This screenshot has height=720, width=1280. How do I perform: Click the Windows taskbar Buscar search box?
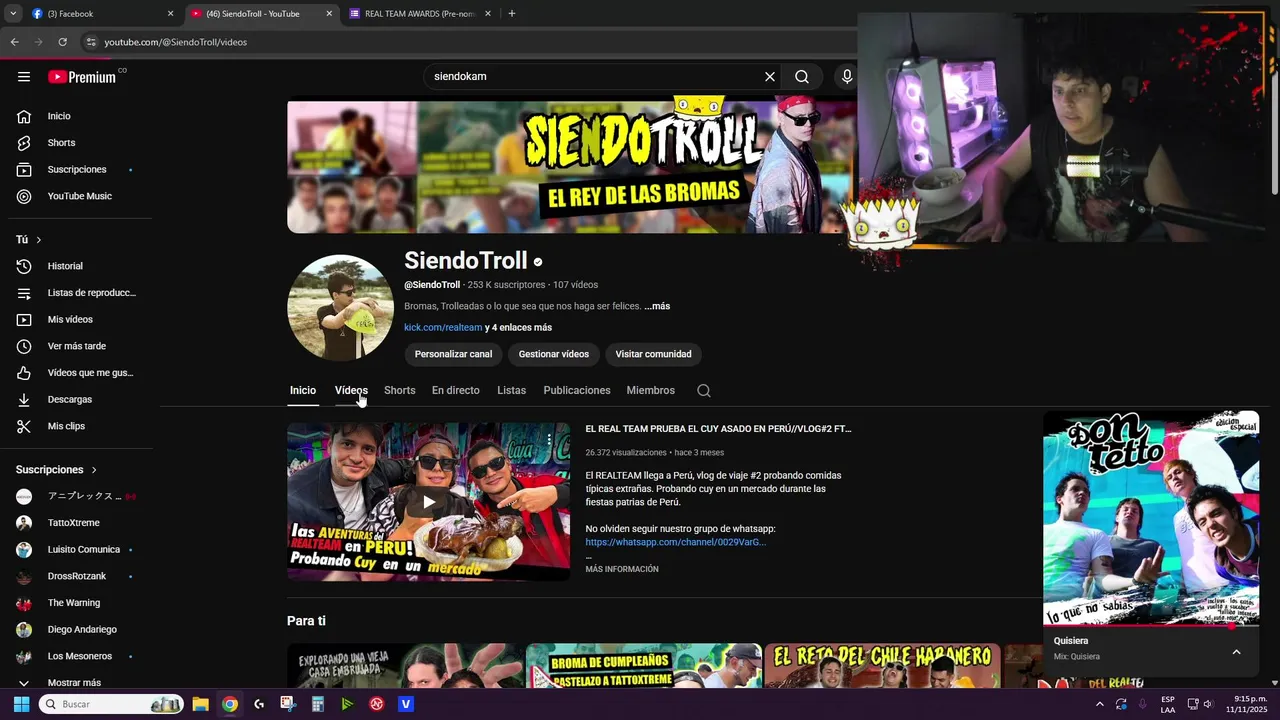click(x=111, y=704)
